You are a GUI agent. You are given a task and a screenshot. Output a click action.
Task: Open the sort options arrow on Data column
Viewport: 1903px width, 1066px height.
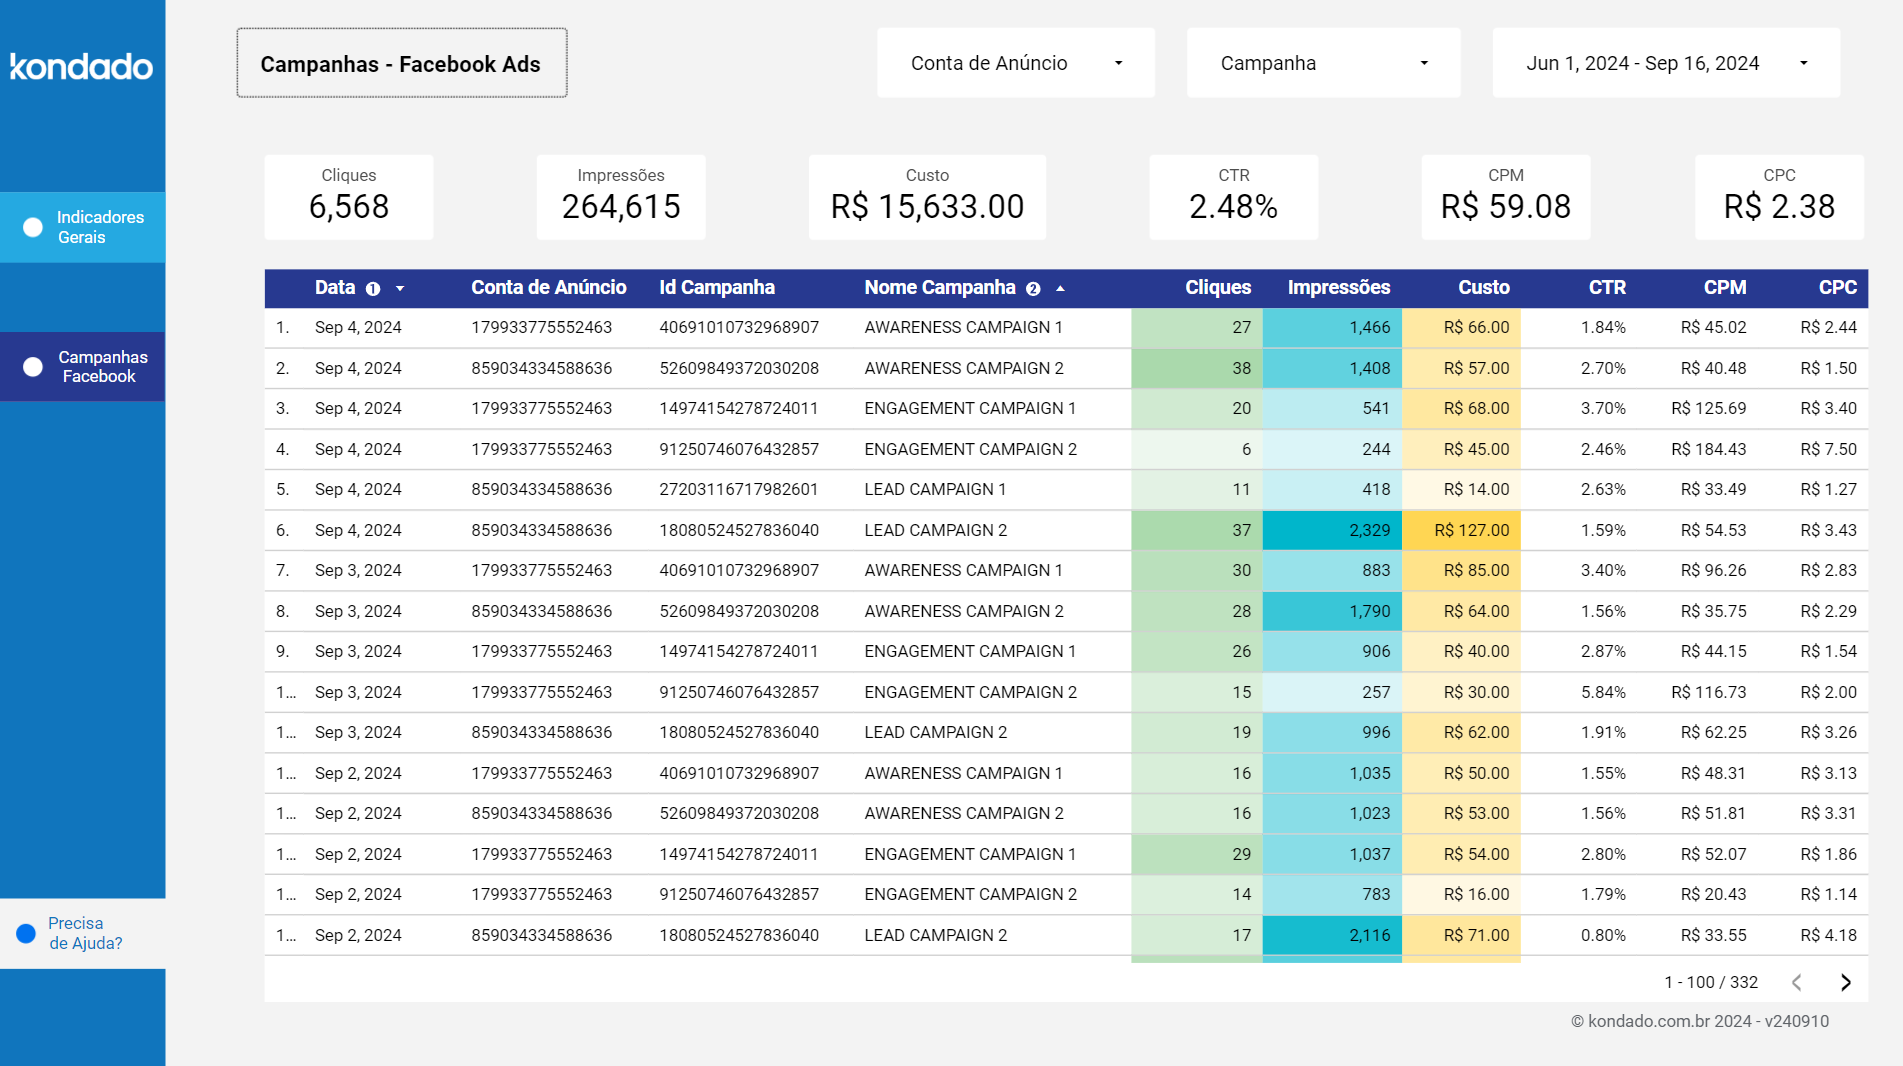click(399, 288)
